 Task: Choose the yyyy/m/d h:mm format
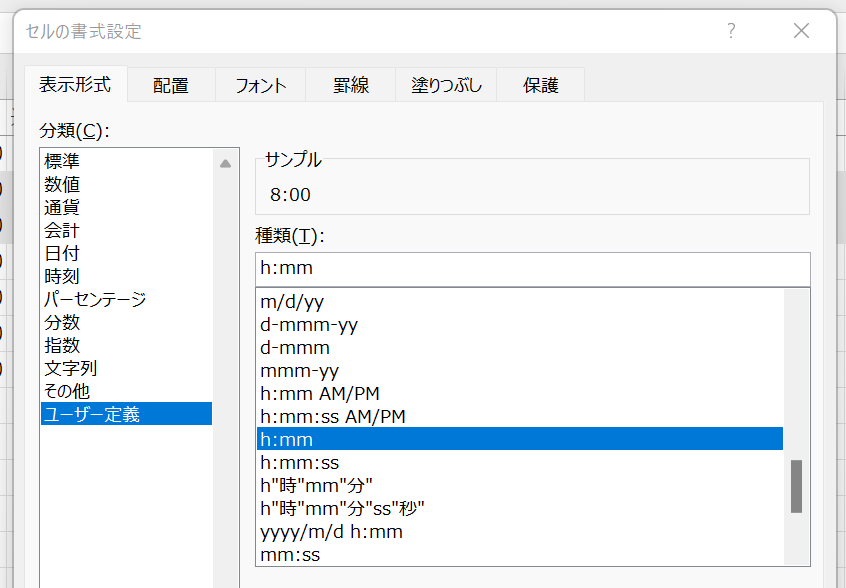(x=331, y=531)
